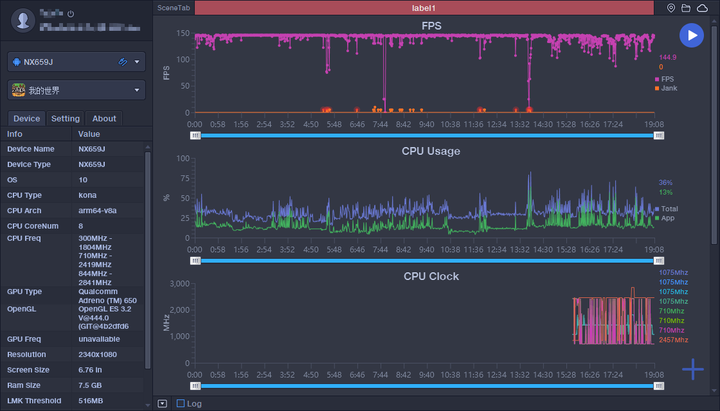Click the cloud upload icon
Image resolution: width=720 pixels, height=411 pixels.
click(702, 8)
